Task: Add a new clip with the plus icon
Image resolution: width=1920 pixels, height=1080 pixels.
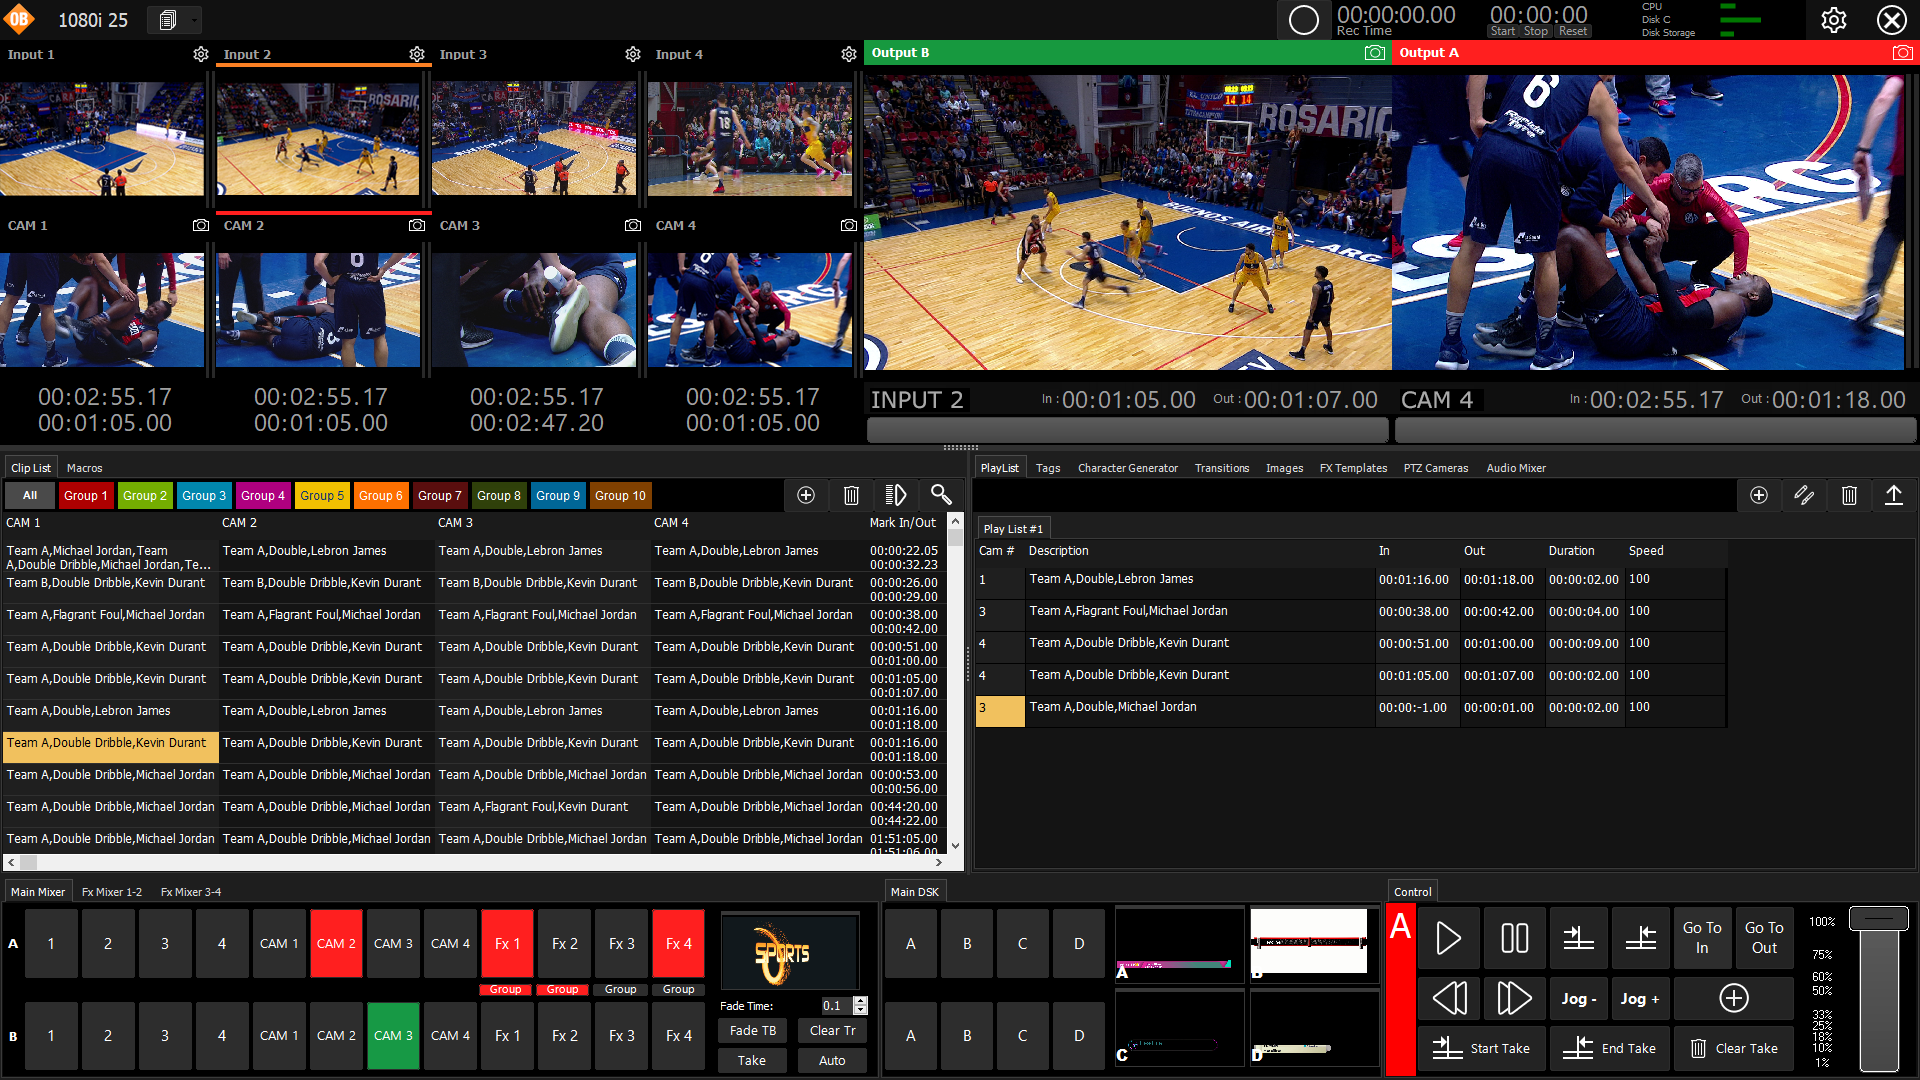Action: click(x=806, y=495)
